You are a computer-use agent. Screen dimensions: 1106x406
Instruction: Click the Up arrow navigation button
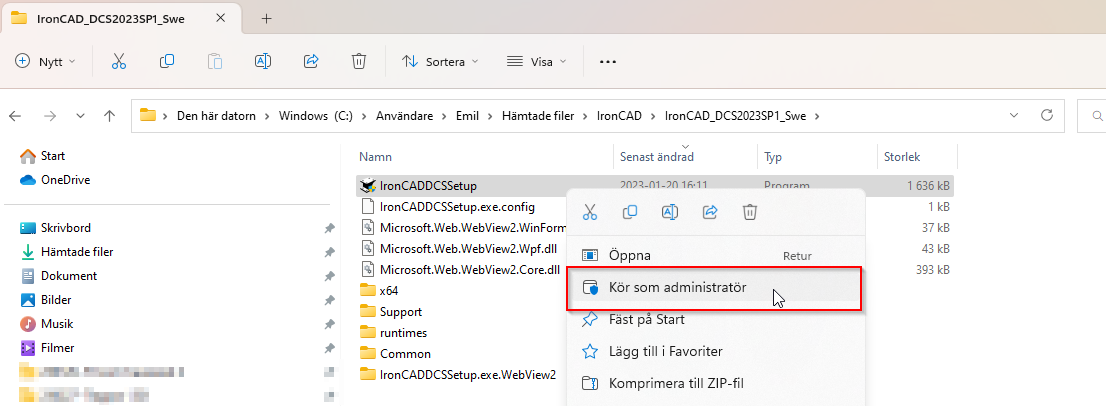[109, 116]
